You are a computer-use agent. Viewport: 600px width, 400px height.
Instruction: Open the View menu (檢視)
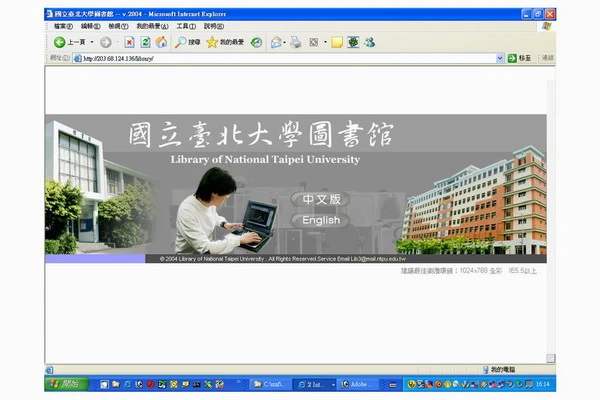point(118,26)
